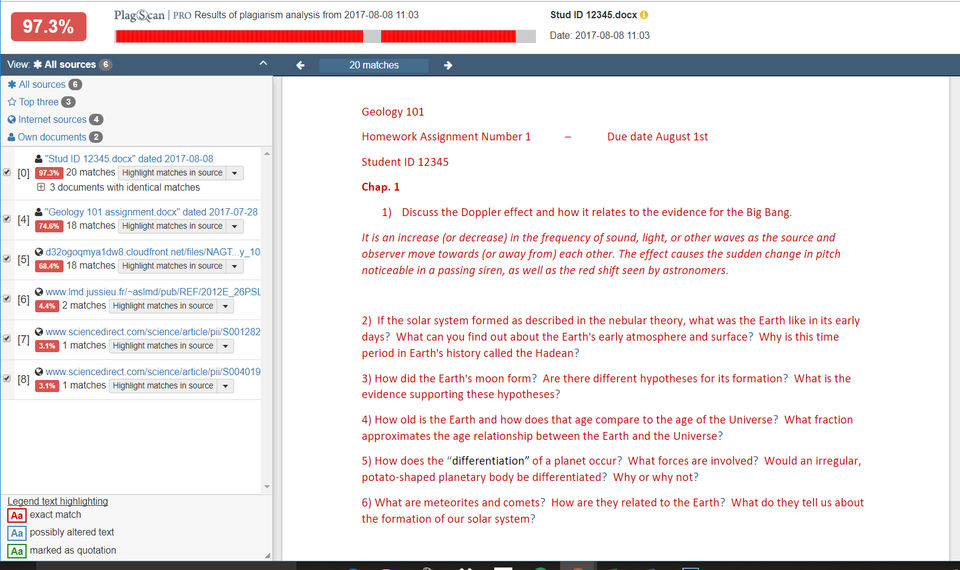Click the red exact match legend icon
960x570 pixels.
[17, 516]
